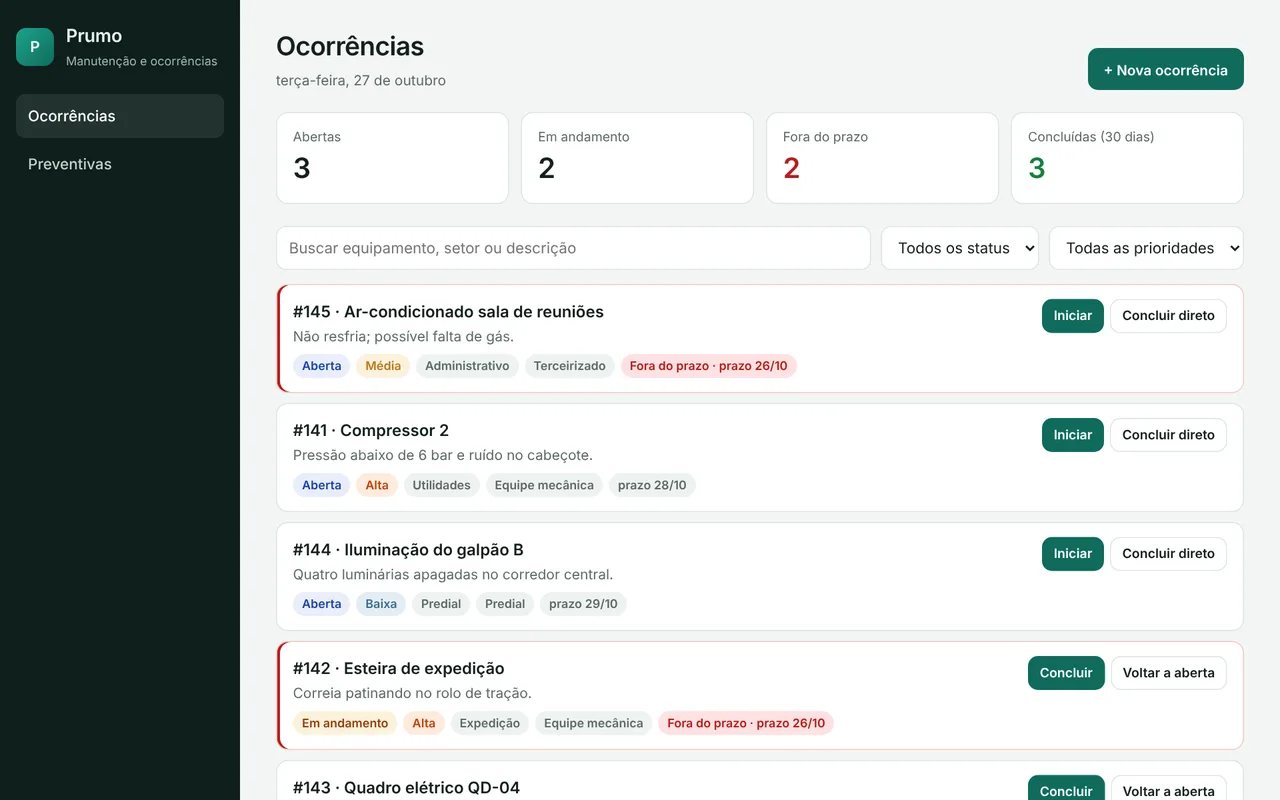The image size is (1280, 800).
Task: Focus the equipment search field
Action: point(573,248)
